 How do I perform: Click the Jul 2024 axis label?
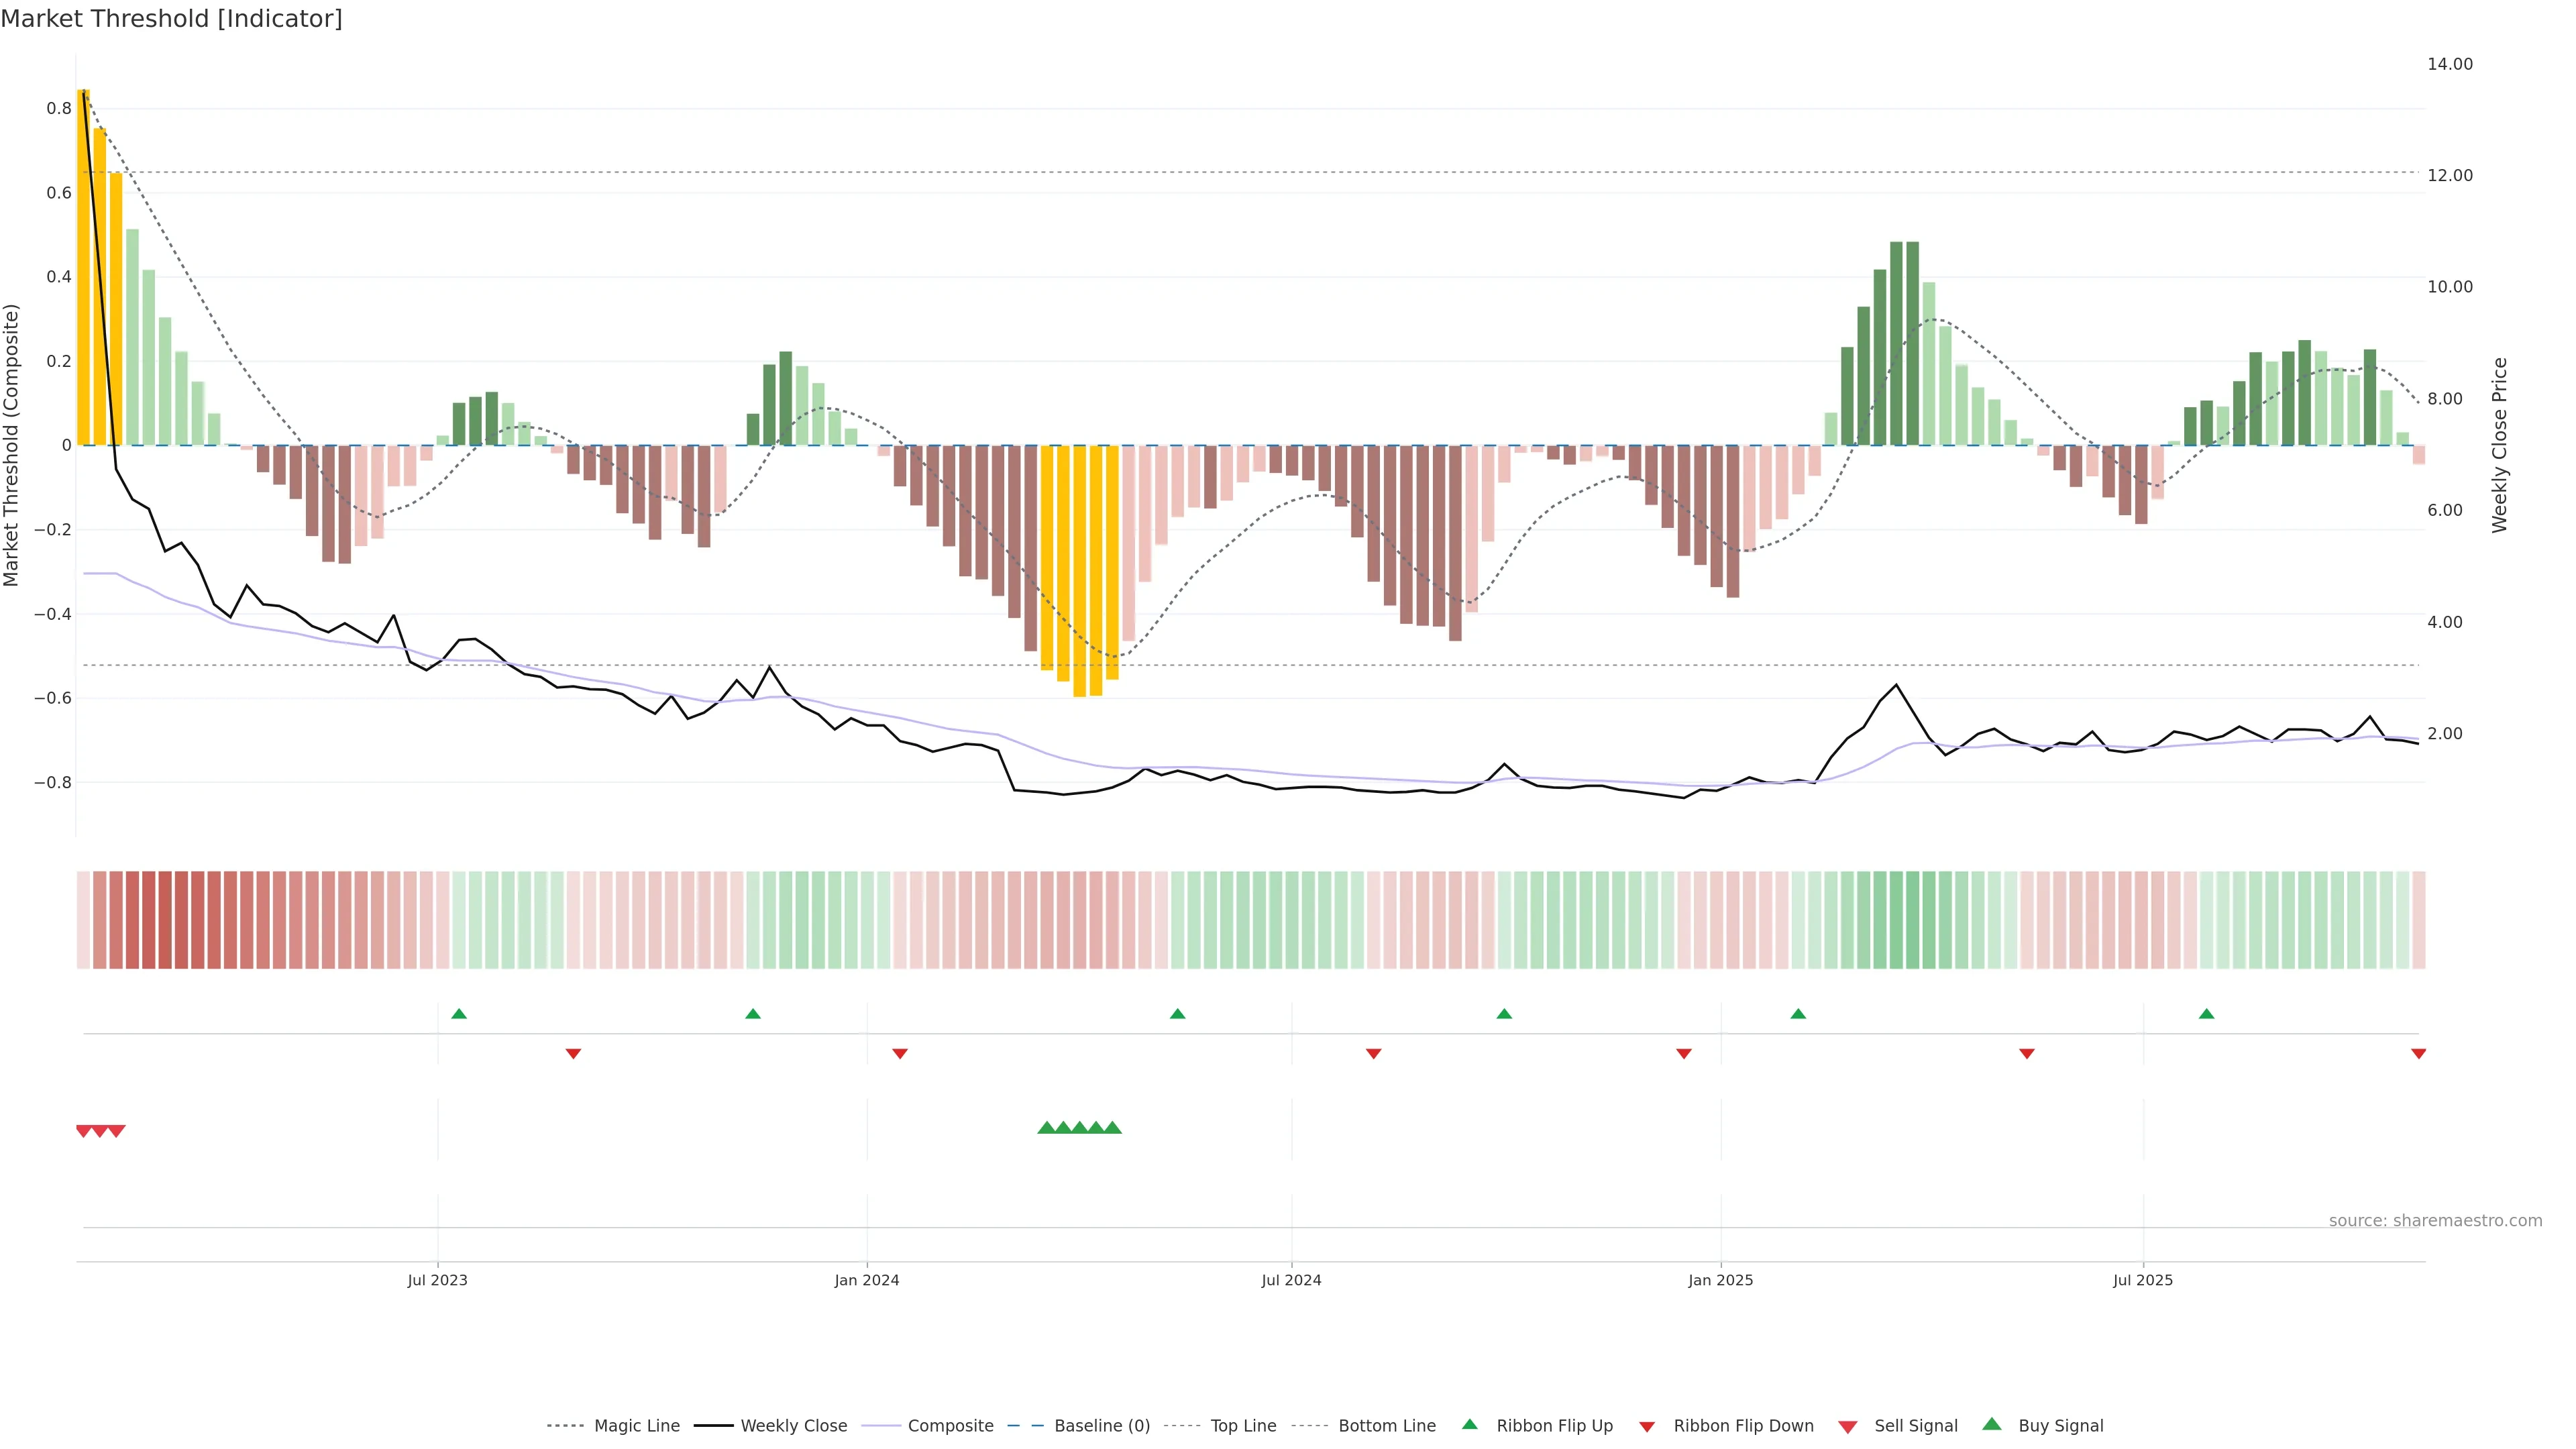pos(1291,1280)
